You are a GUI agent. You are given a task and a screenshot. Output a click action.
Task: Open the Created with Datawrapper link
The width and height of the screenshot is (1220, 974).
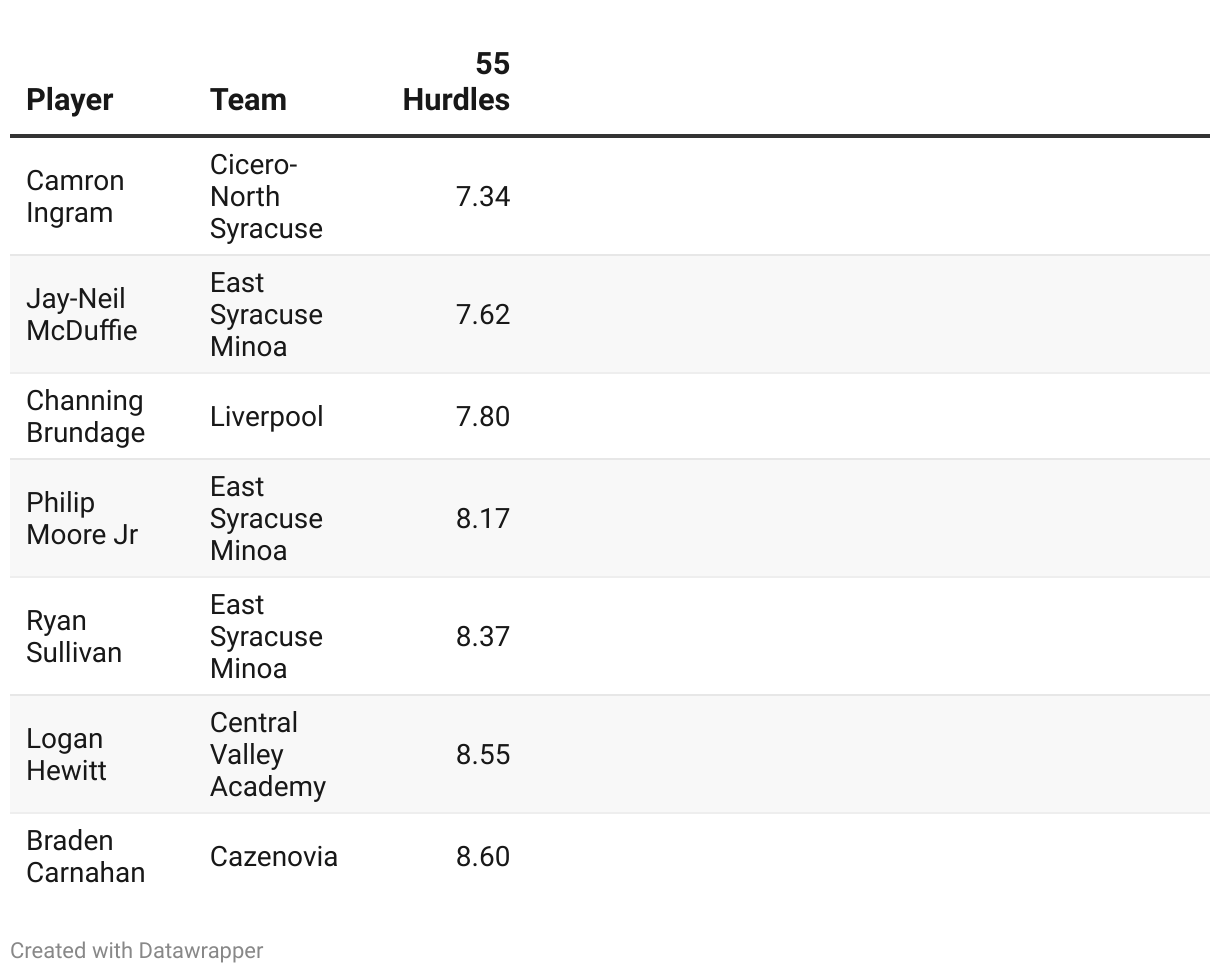(137, 951)
